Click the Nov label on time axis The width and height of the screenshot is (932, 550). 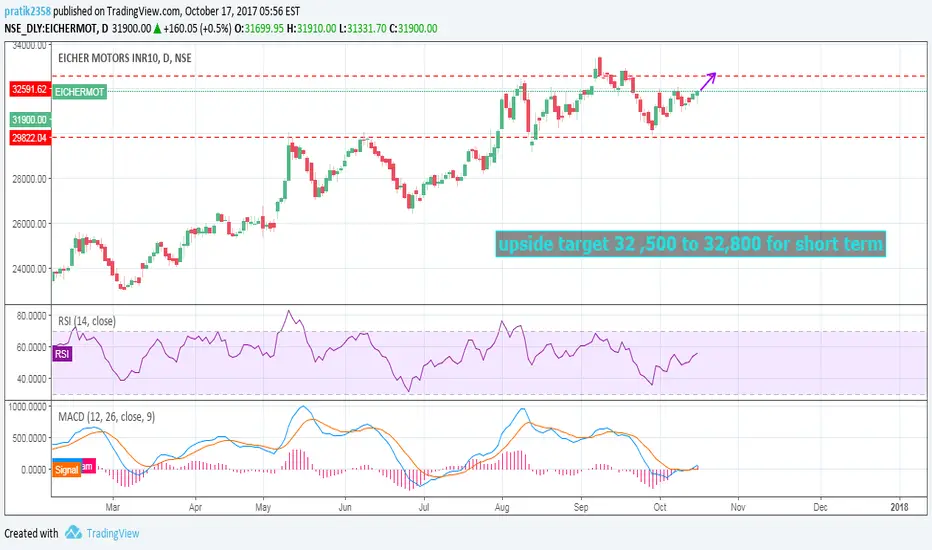pyautogui.click(x=738, y=507)
